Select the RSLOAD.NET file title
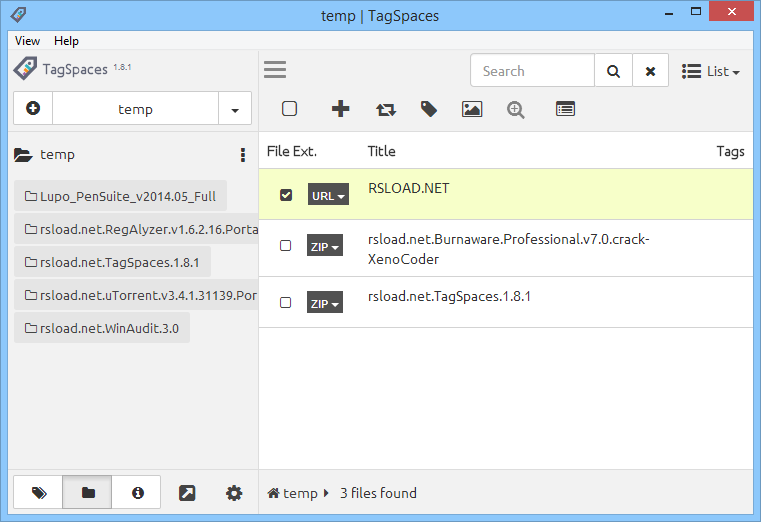Viewport: 761px width, 522px height. click(x=409, y=188)
